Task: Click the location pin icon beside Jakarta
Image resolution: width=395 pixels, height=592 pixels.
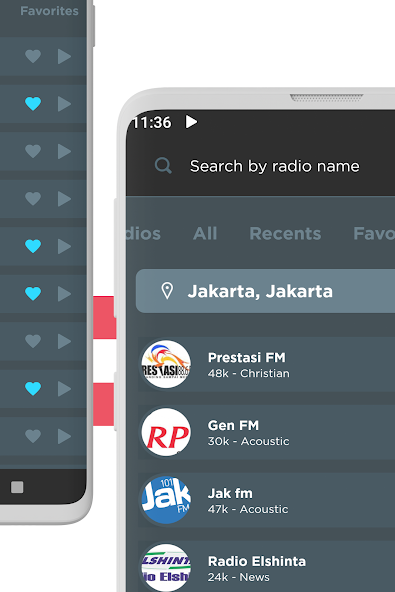Action: pyautogui.click(x=167, y=291)
